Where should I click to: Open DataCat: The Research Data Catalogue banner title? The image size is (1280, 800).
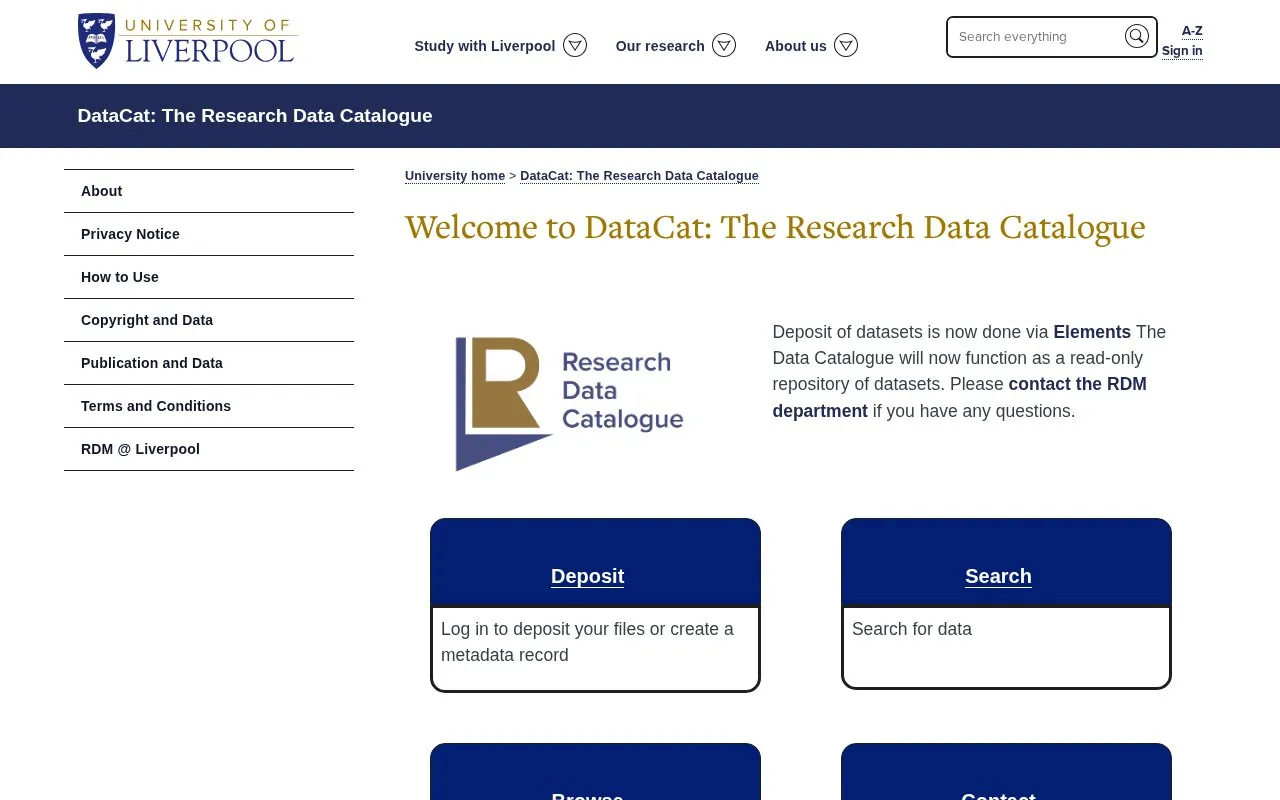(255, 116)
